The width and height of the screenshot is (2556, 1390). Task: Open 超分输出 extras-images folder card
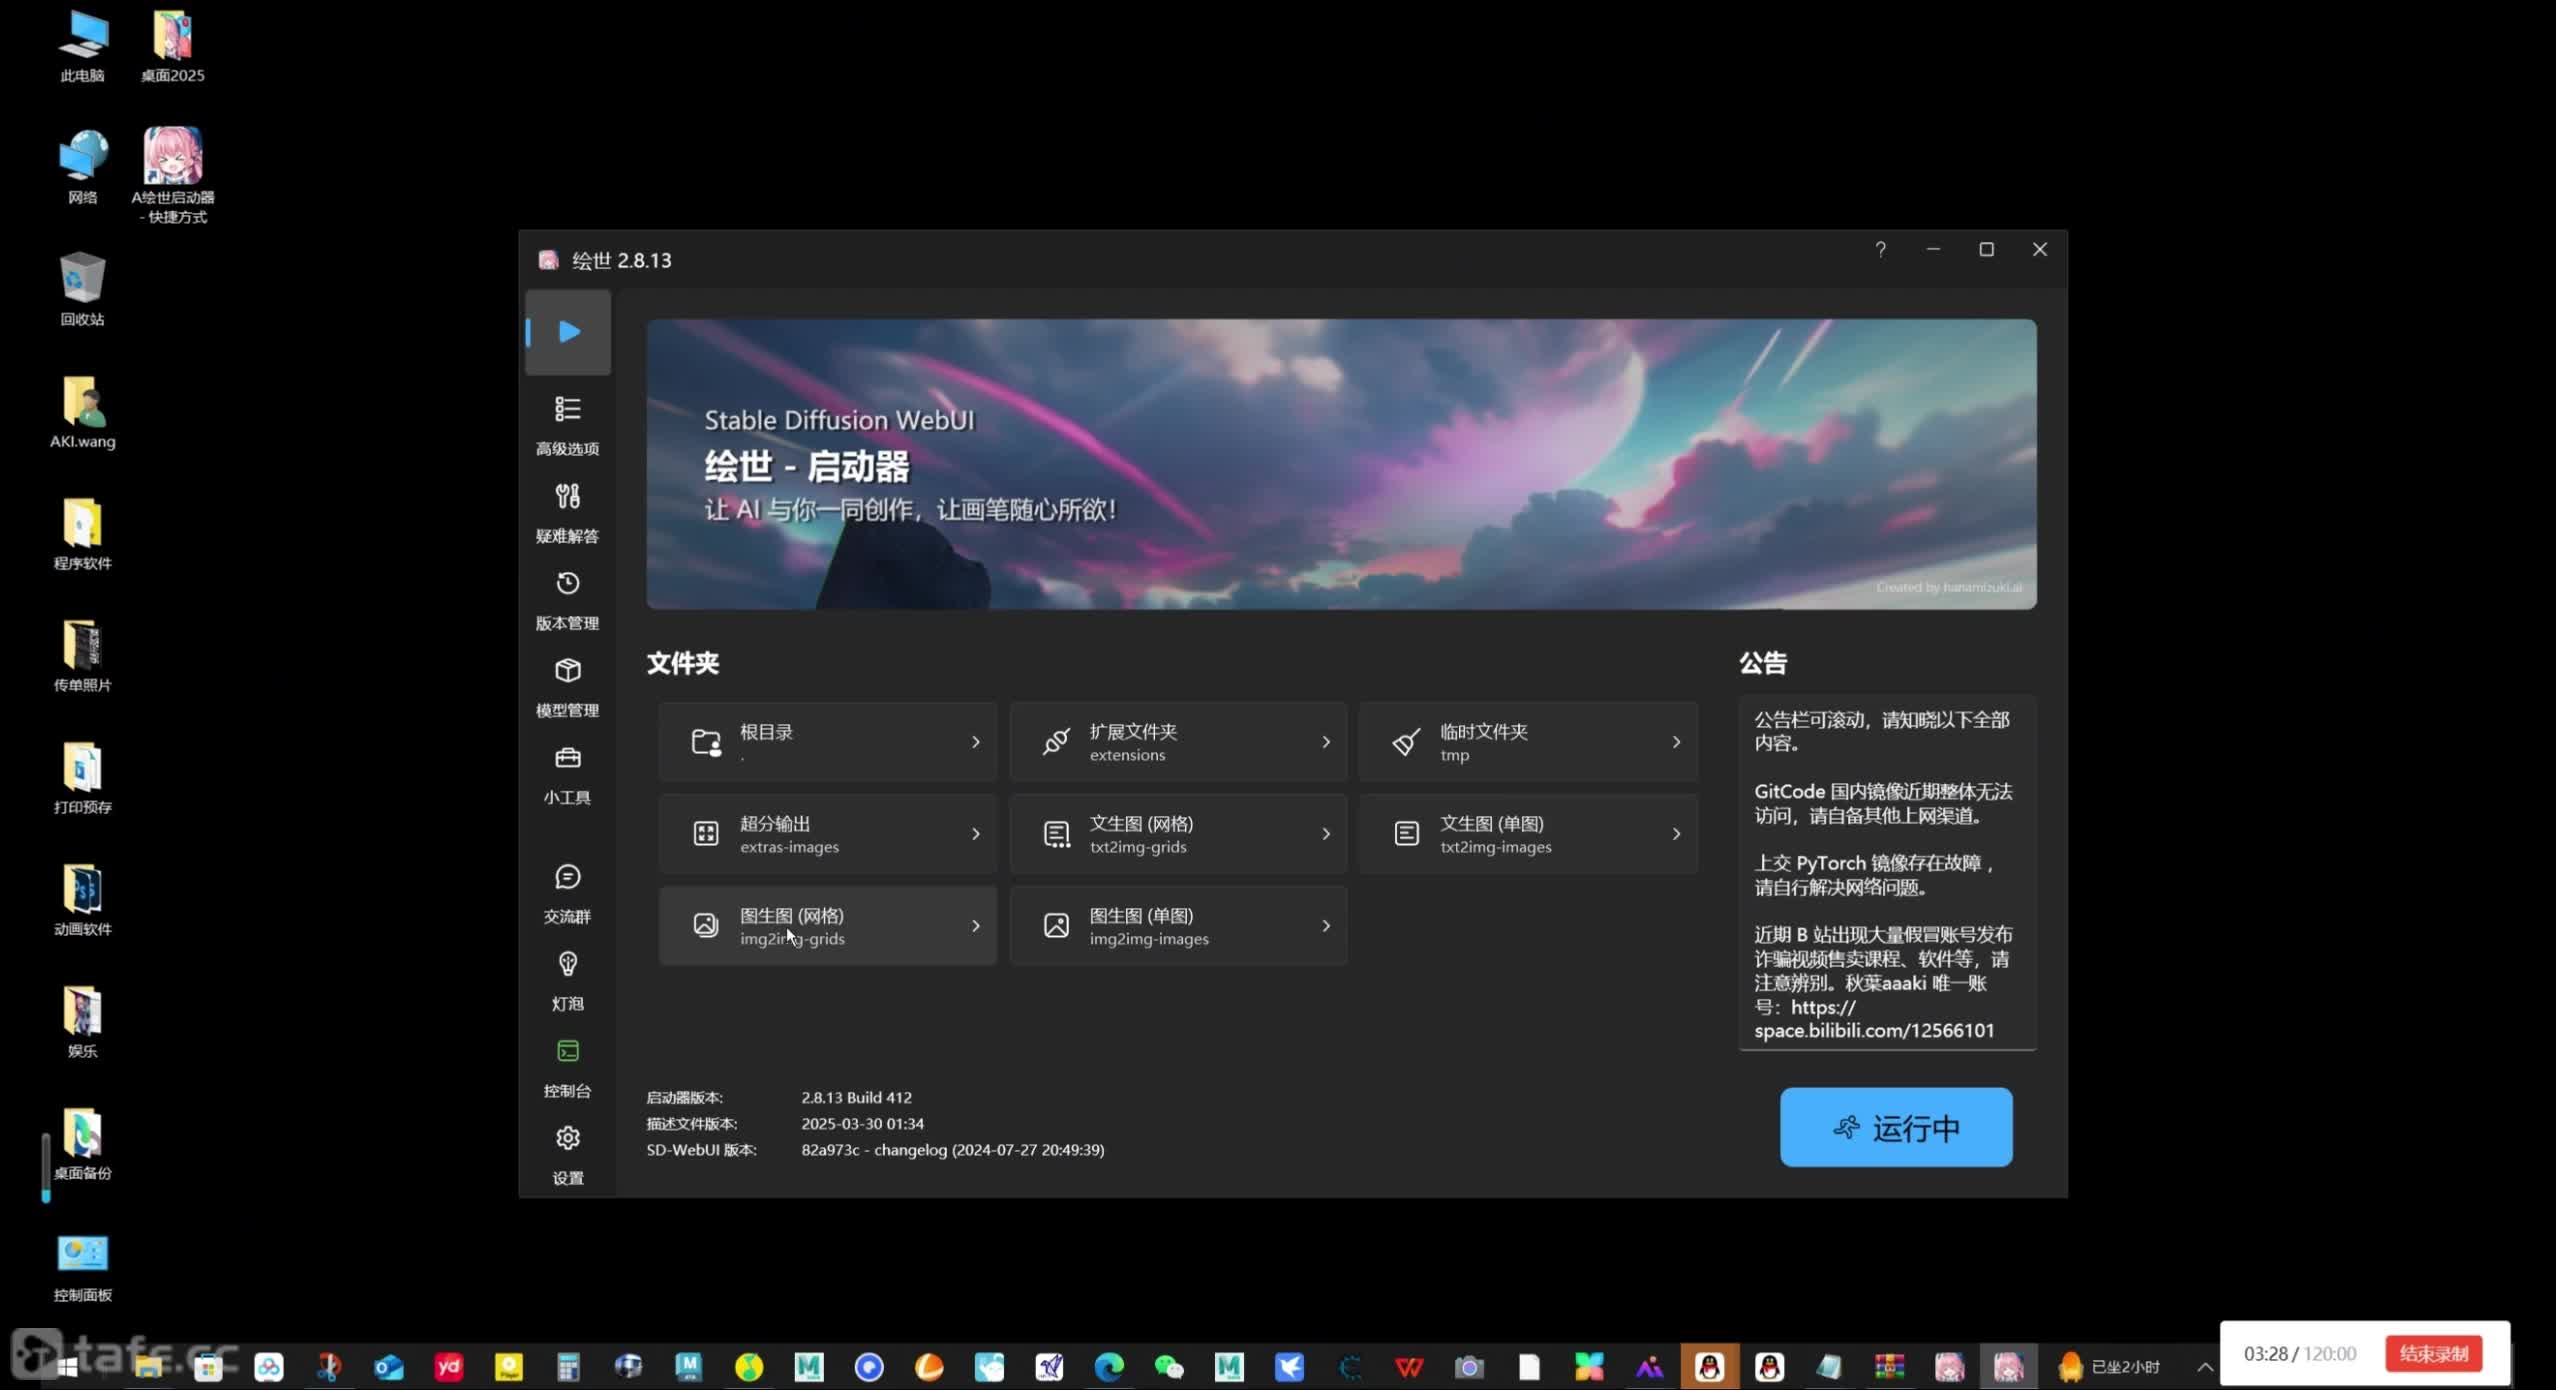[828, 833]
